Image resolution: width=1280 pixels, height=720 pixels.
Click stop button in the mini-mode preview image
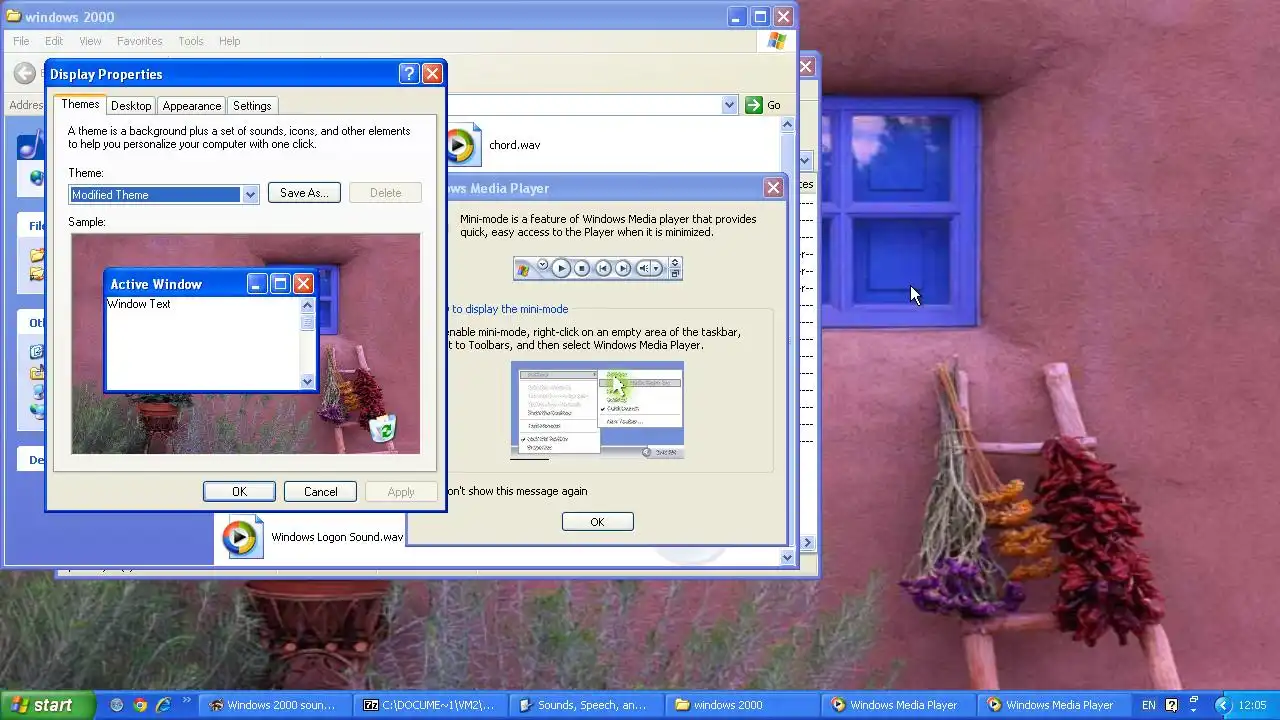pos(582,268)
